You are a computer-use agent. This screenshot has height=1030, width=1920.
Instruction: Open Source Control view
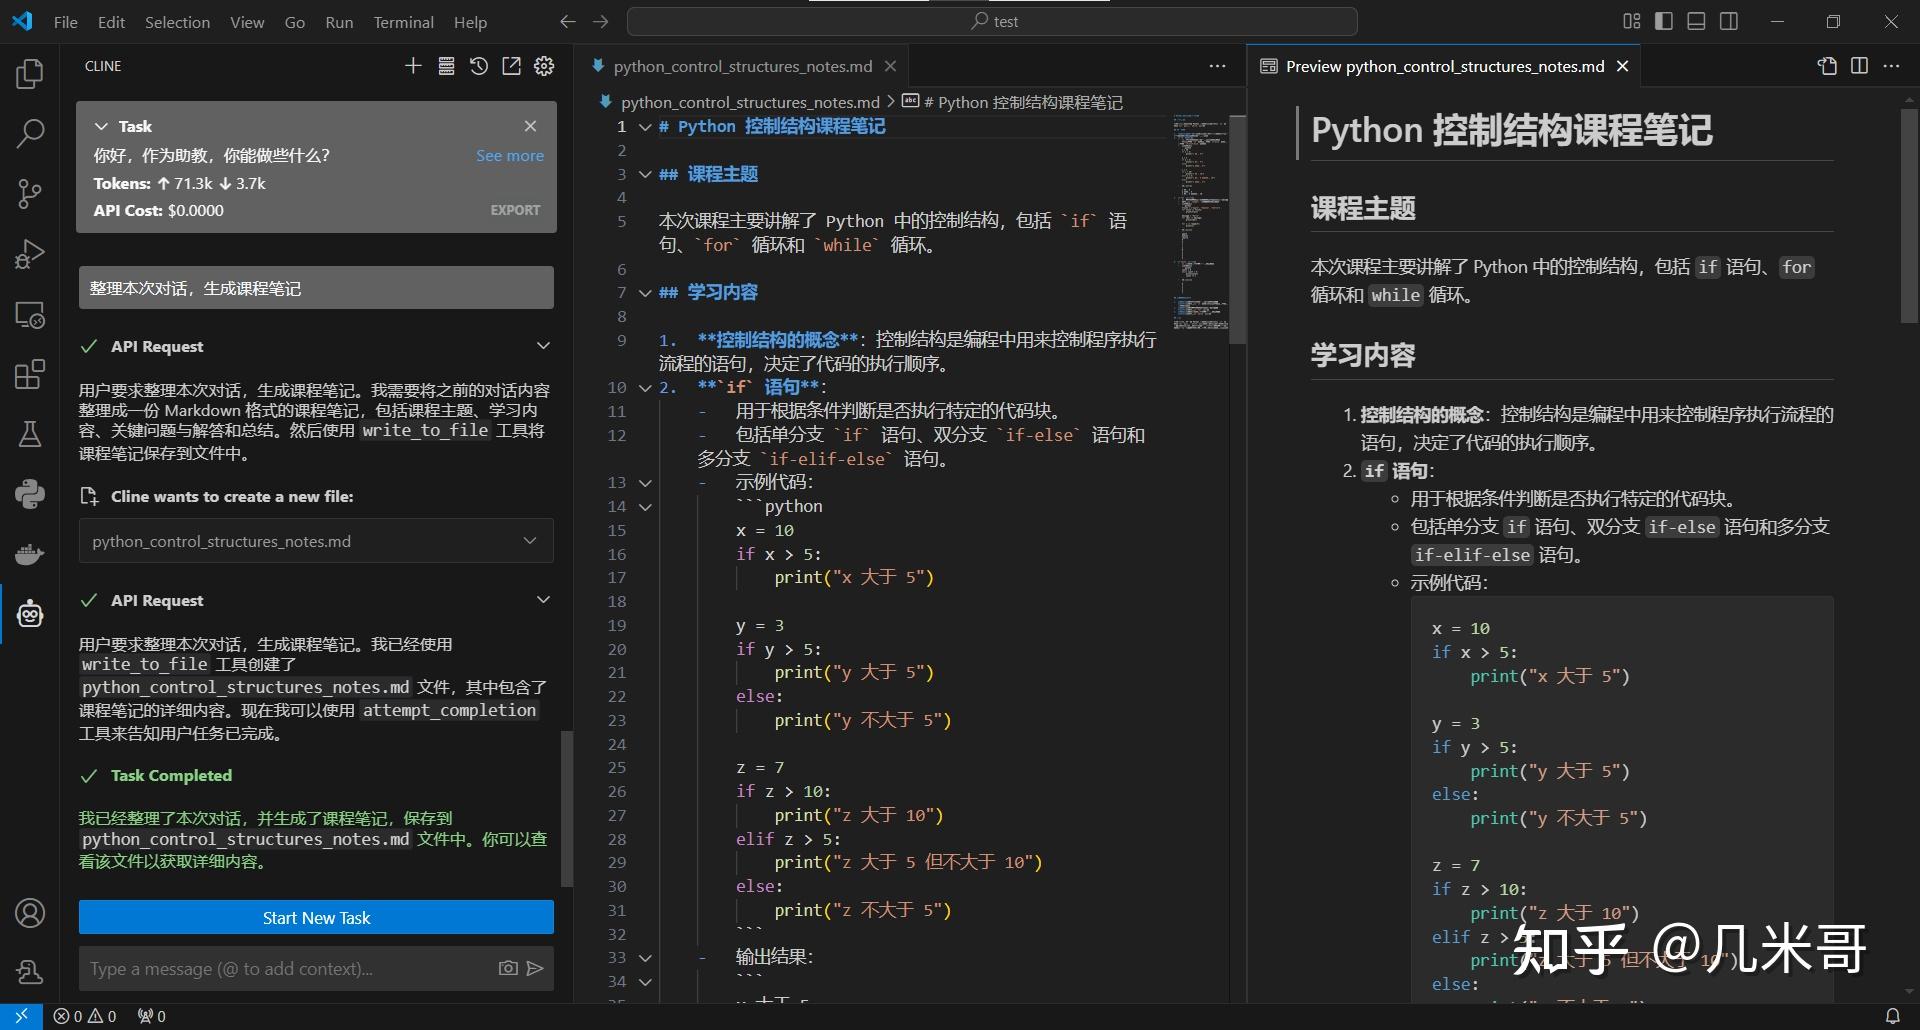pos(30,193)
